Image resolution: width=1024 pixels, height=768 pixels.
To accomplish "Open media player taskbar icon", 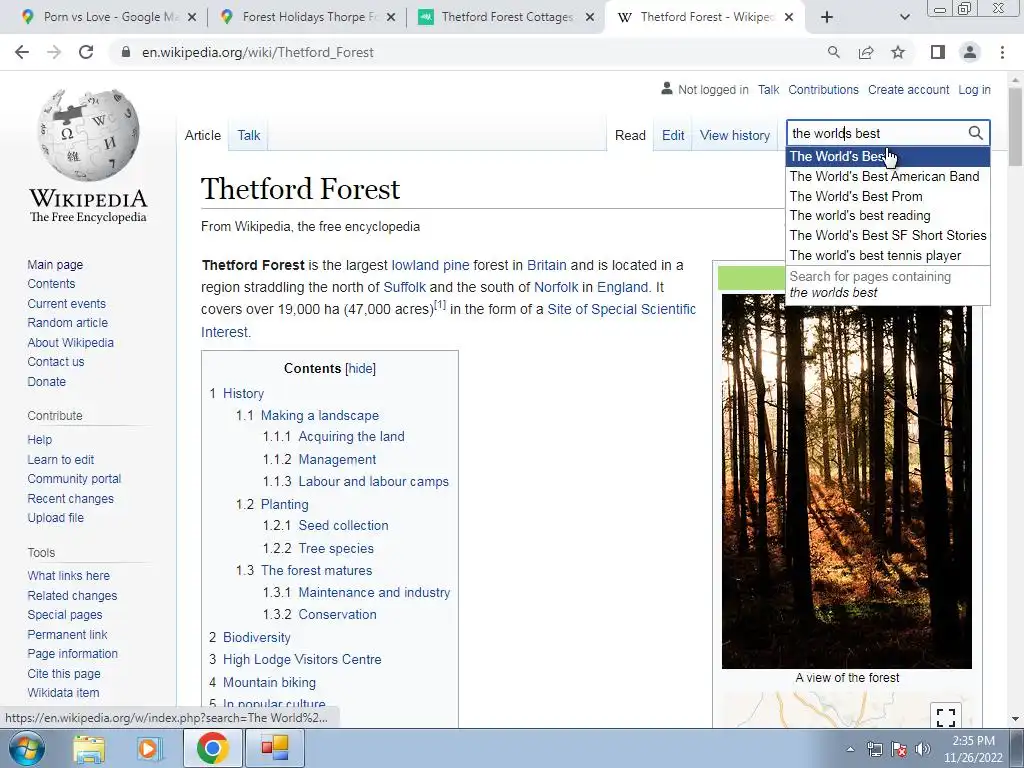I will [x=150, y=749].
